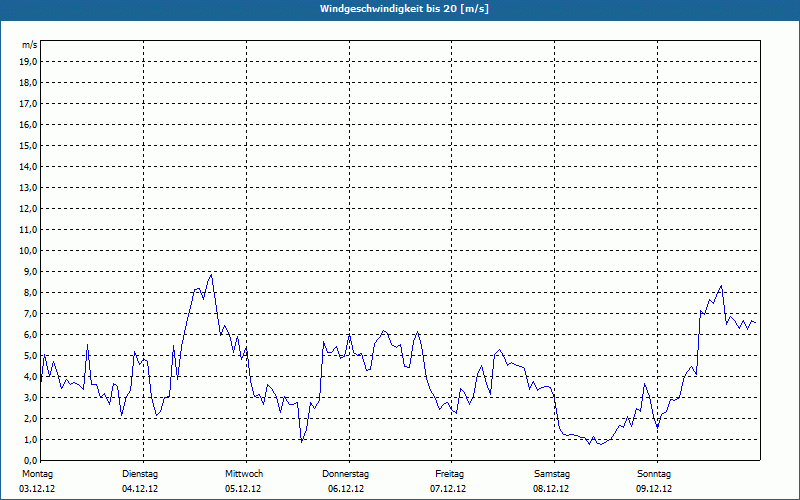Click the 'Freitag' day label

click(x=449, y=474)
